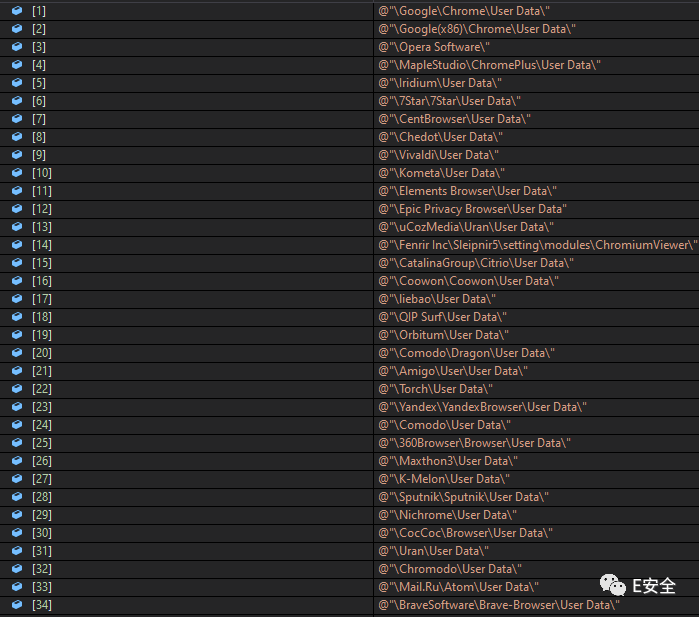Select the CentBrowser\User Data value
The image size is (699, 617).
(x=454, y=119)
